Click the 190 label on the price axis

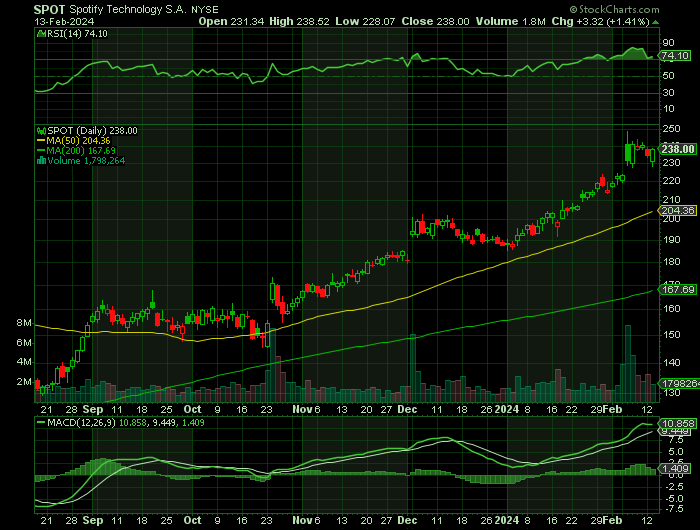coord(671,240)
